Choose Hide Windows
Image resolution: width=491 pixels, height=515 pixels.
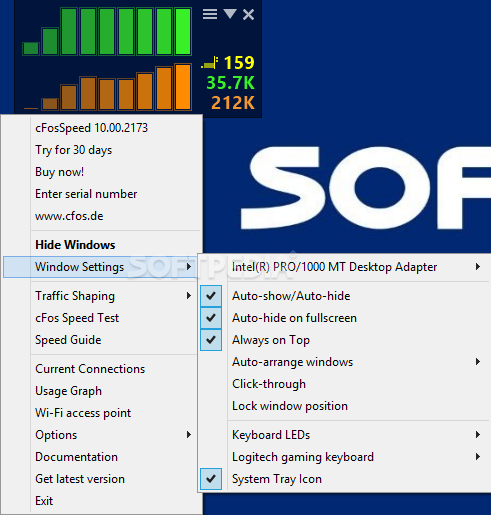tap(75, 245)
